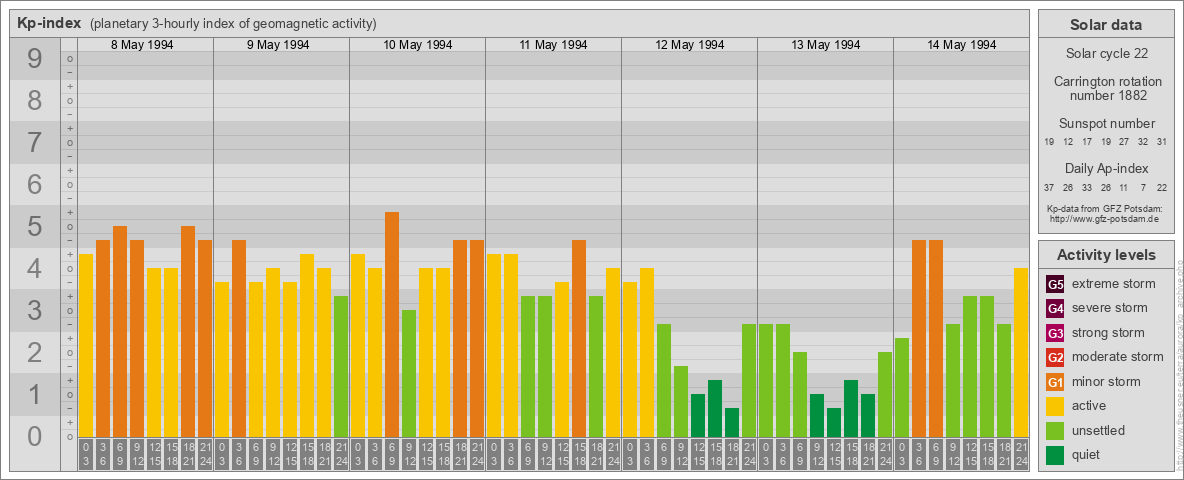Click daily Ap-index value 37
Image resolution: width=1184 pixels, height=480 pixels.
pos(1050,187)
